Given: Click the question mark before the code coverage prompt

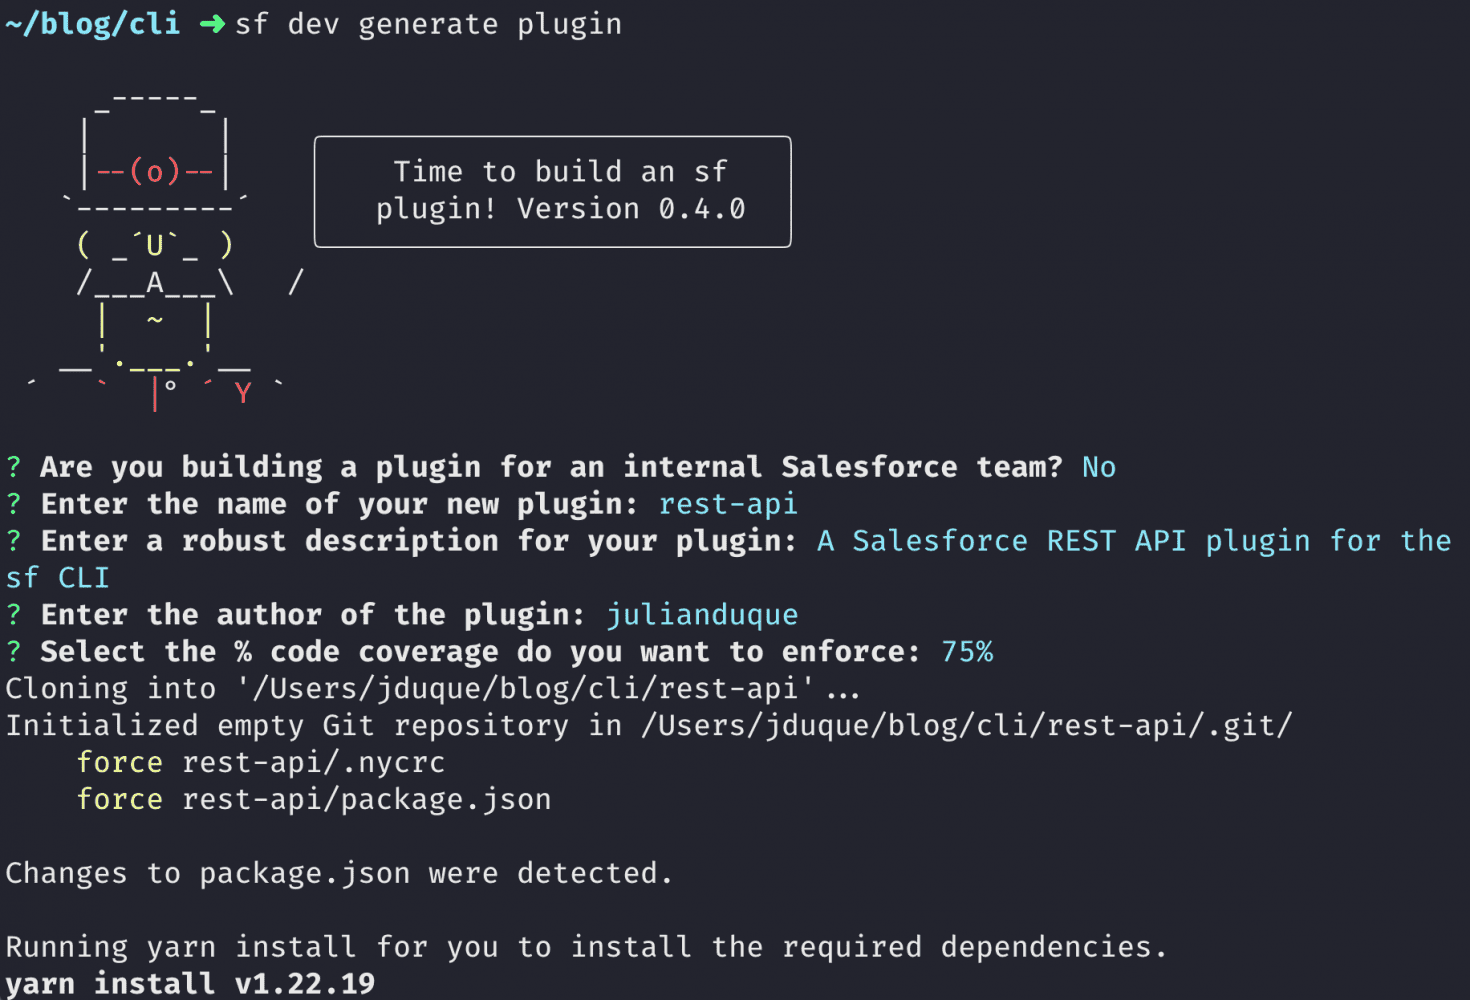Looking at the screenshot, I should 14,652.
